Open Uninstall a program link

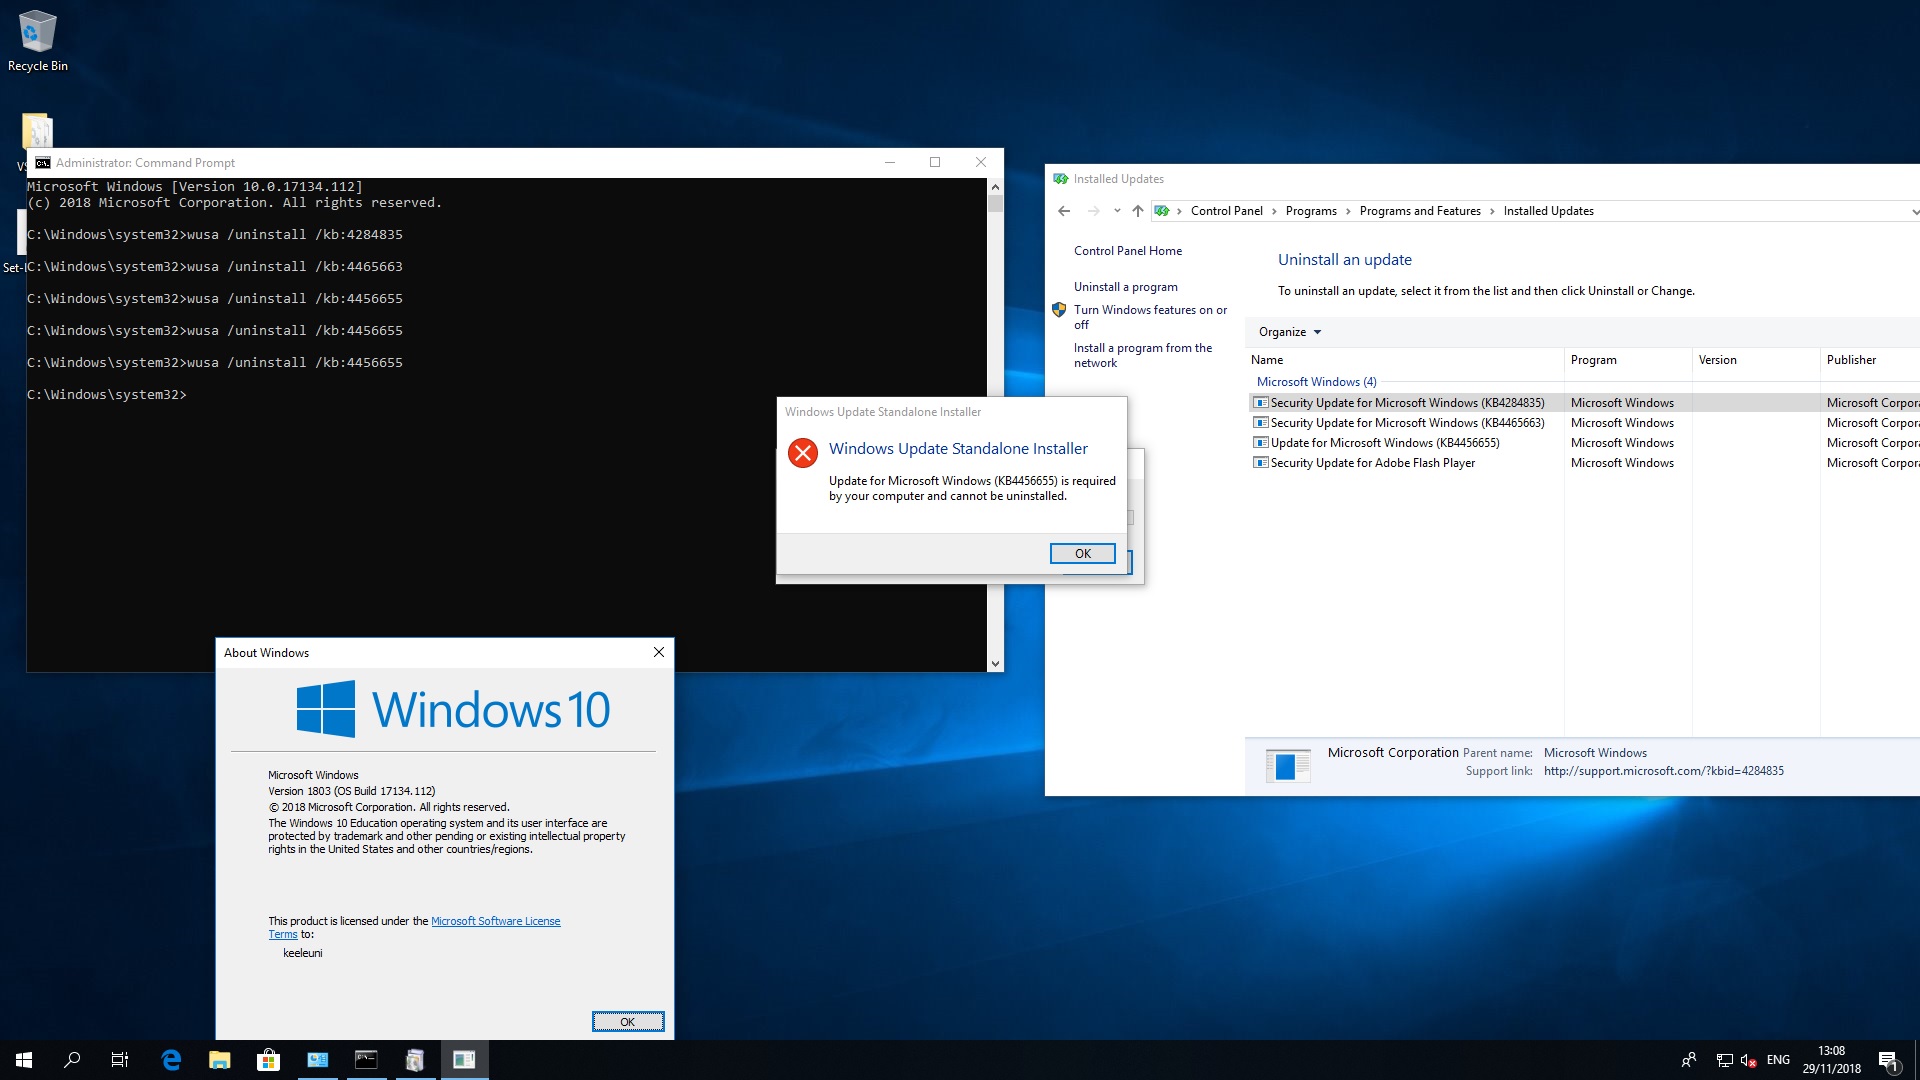[x=1126, y=287]
